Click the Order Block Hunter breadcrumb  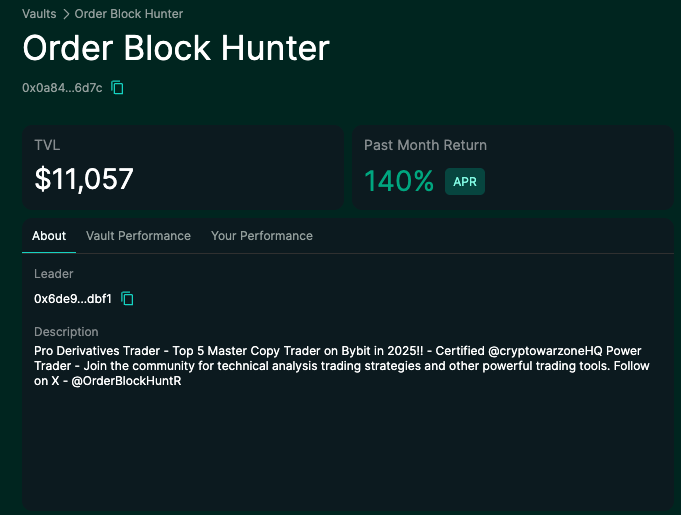coord(129,14)
